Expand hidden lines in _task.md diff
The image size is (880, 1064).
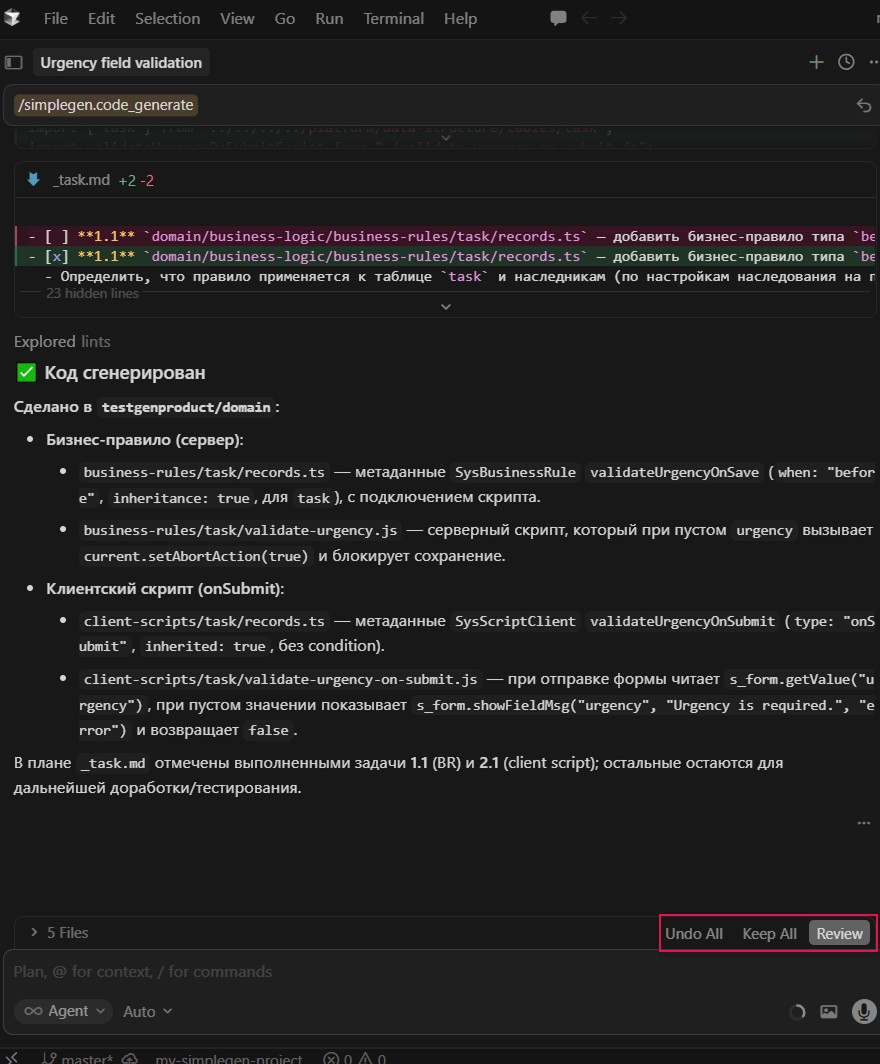pos(446,306)
